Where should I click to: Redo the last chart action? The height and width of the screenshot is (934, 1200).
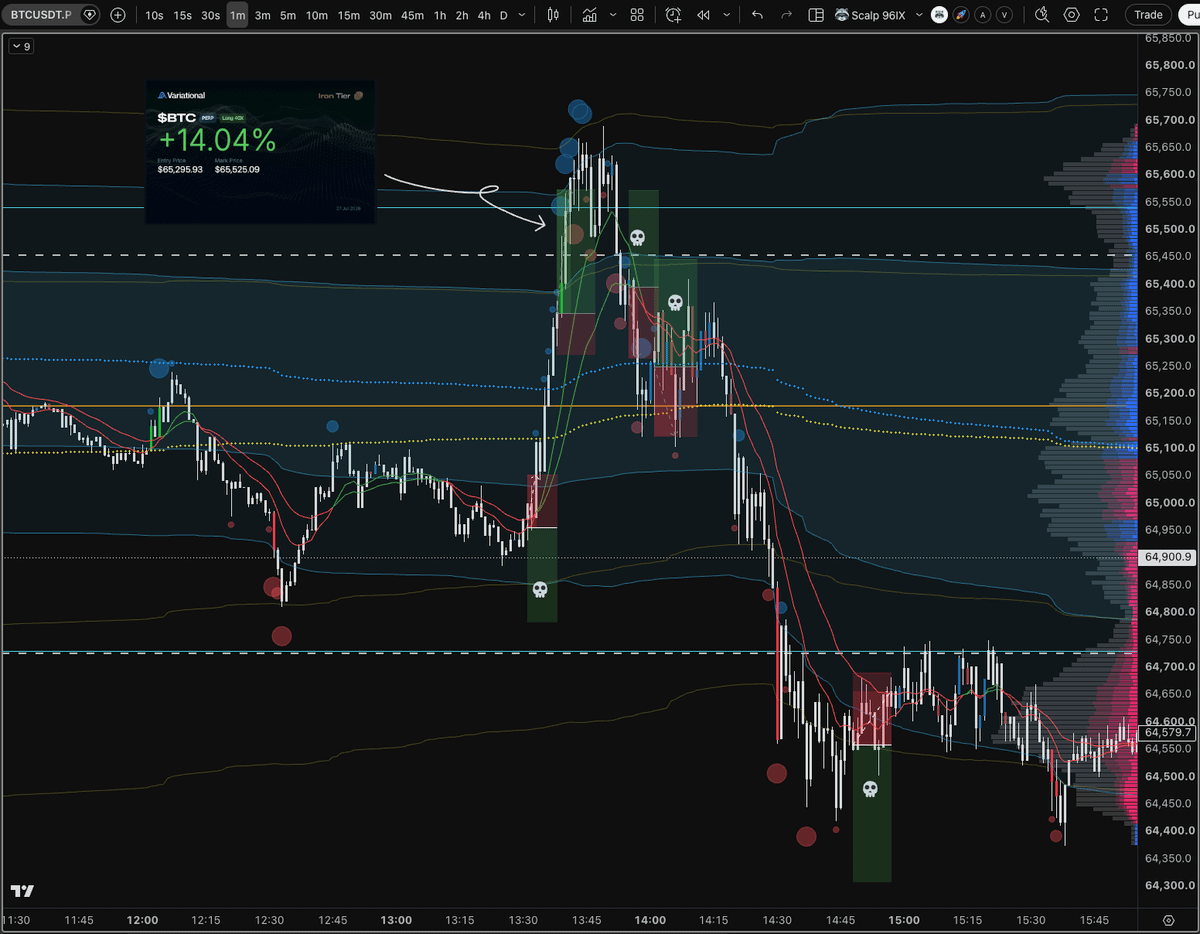click(786, 15)
